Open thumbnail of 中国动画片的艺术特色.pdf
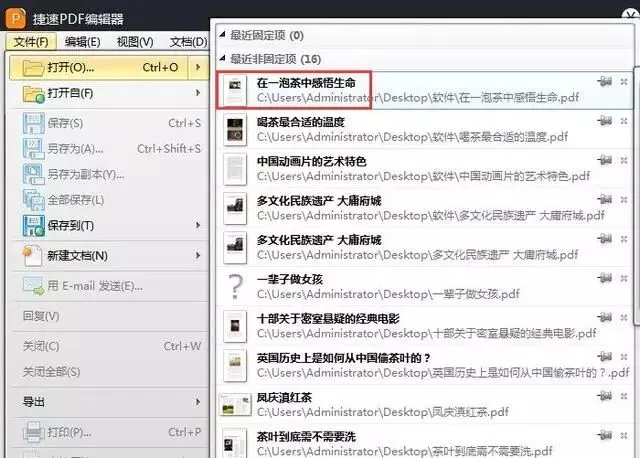 click(x=235, y=169)
